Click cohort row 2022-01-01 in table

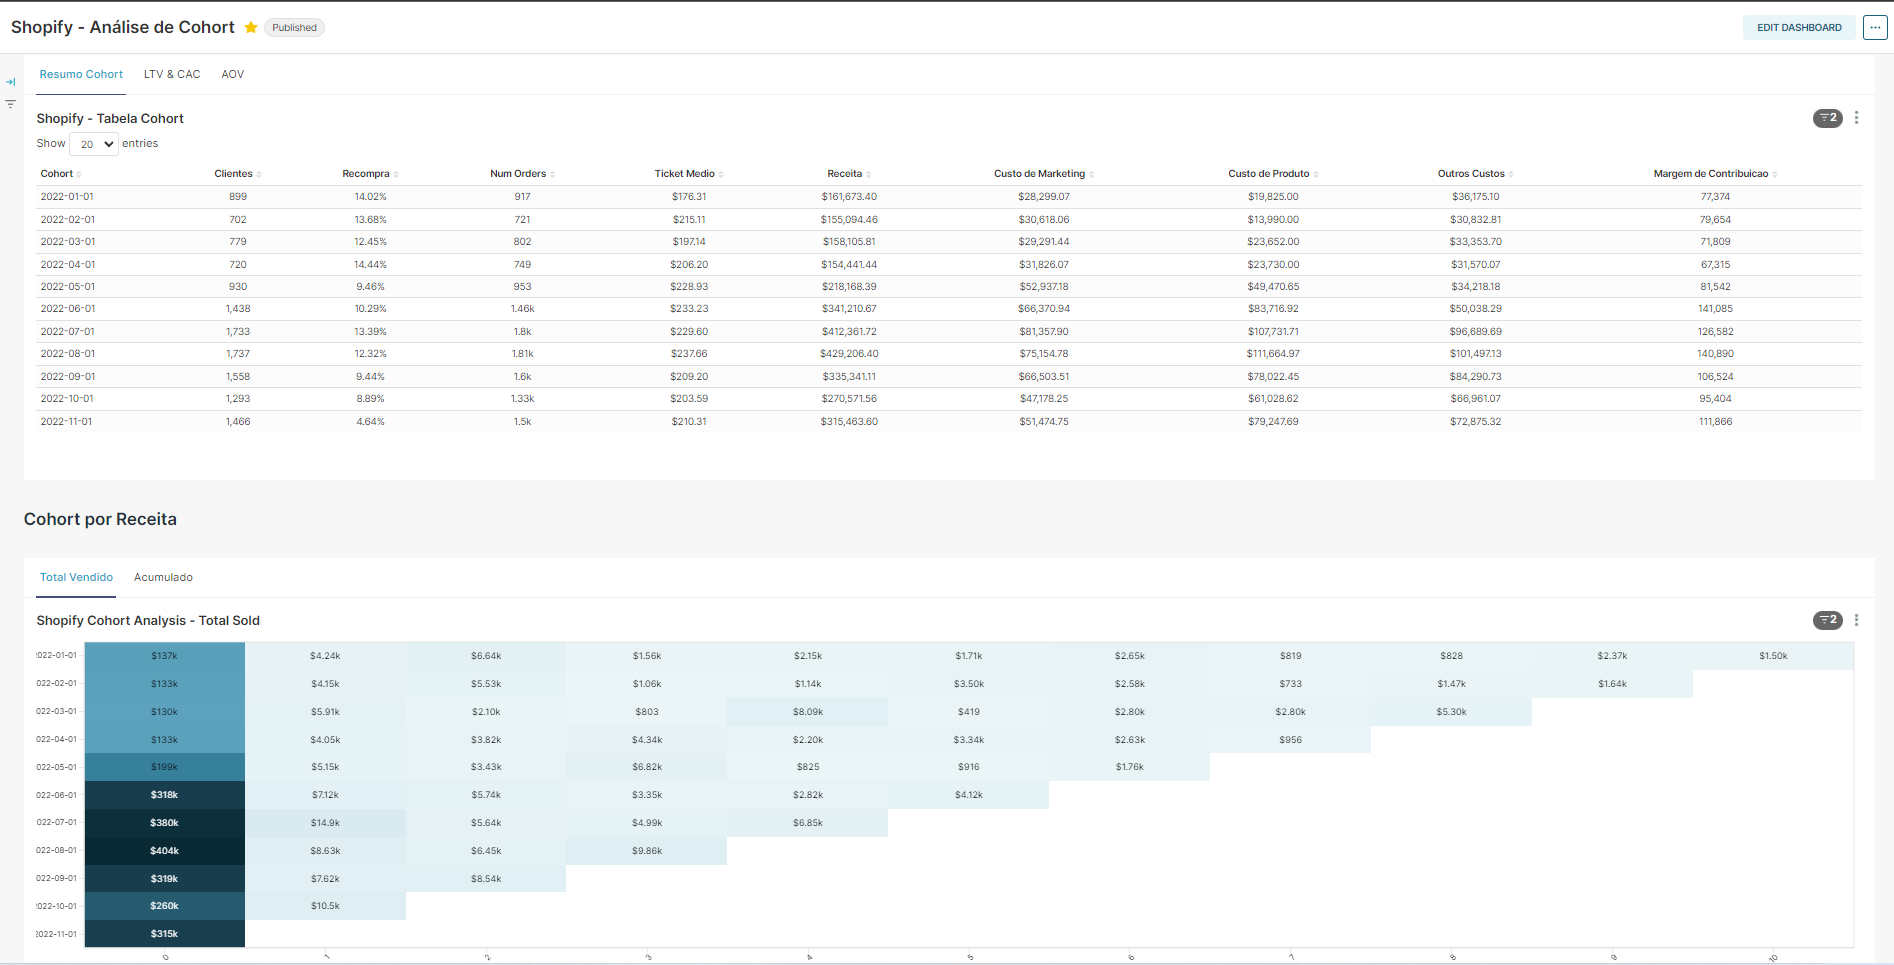(x=949, y=197)
